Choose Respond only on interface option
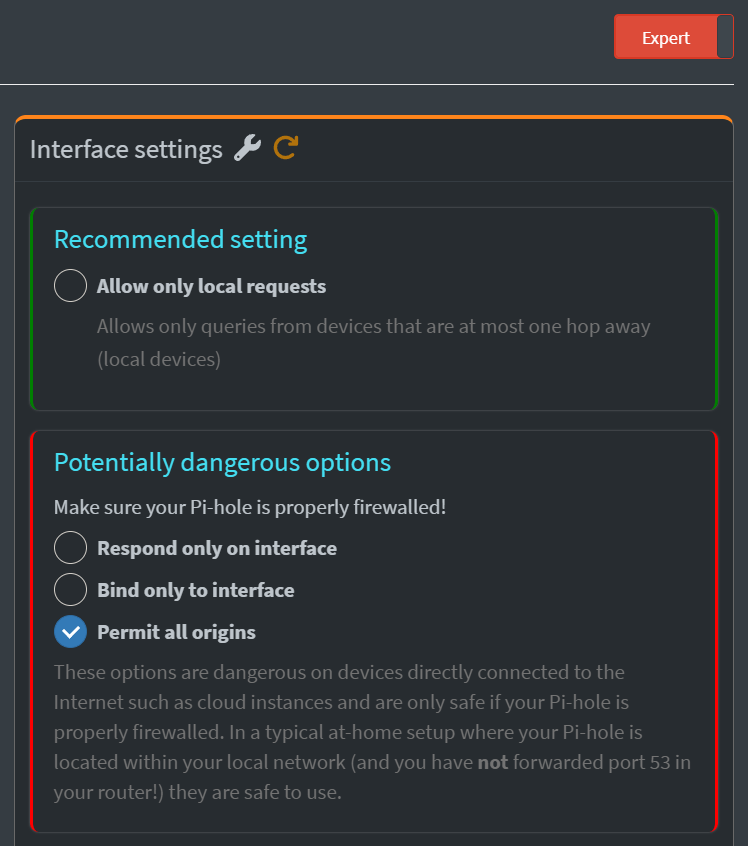Screen dimensions: 748x846 [70, 547]
